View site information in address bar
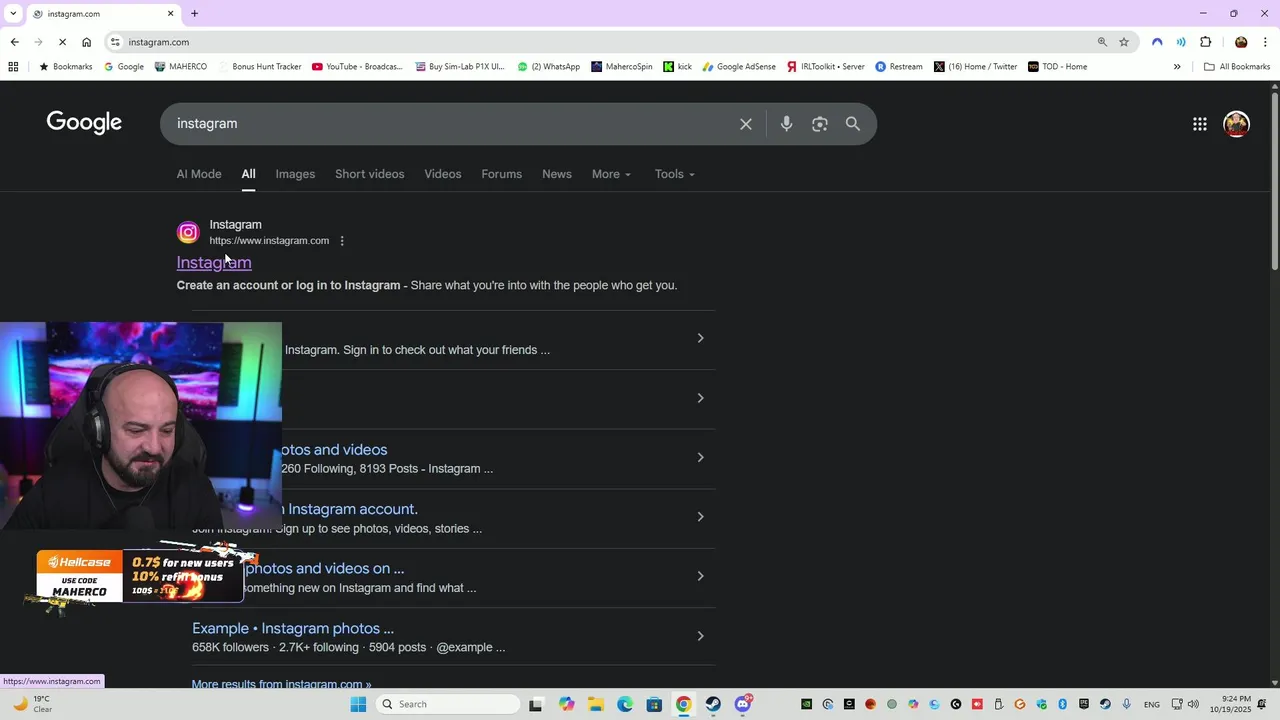The width and height of the screenshot is (1280, 720). click(x=116, y=42)
